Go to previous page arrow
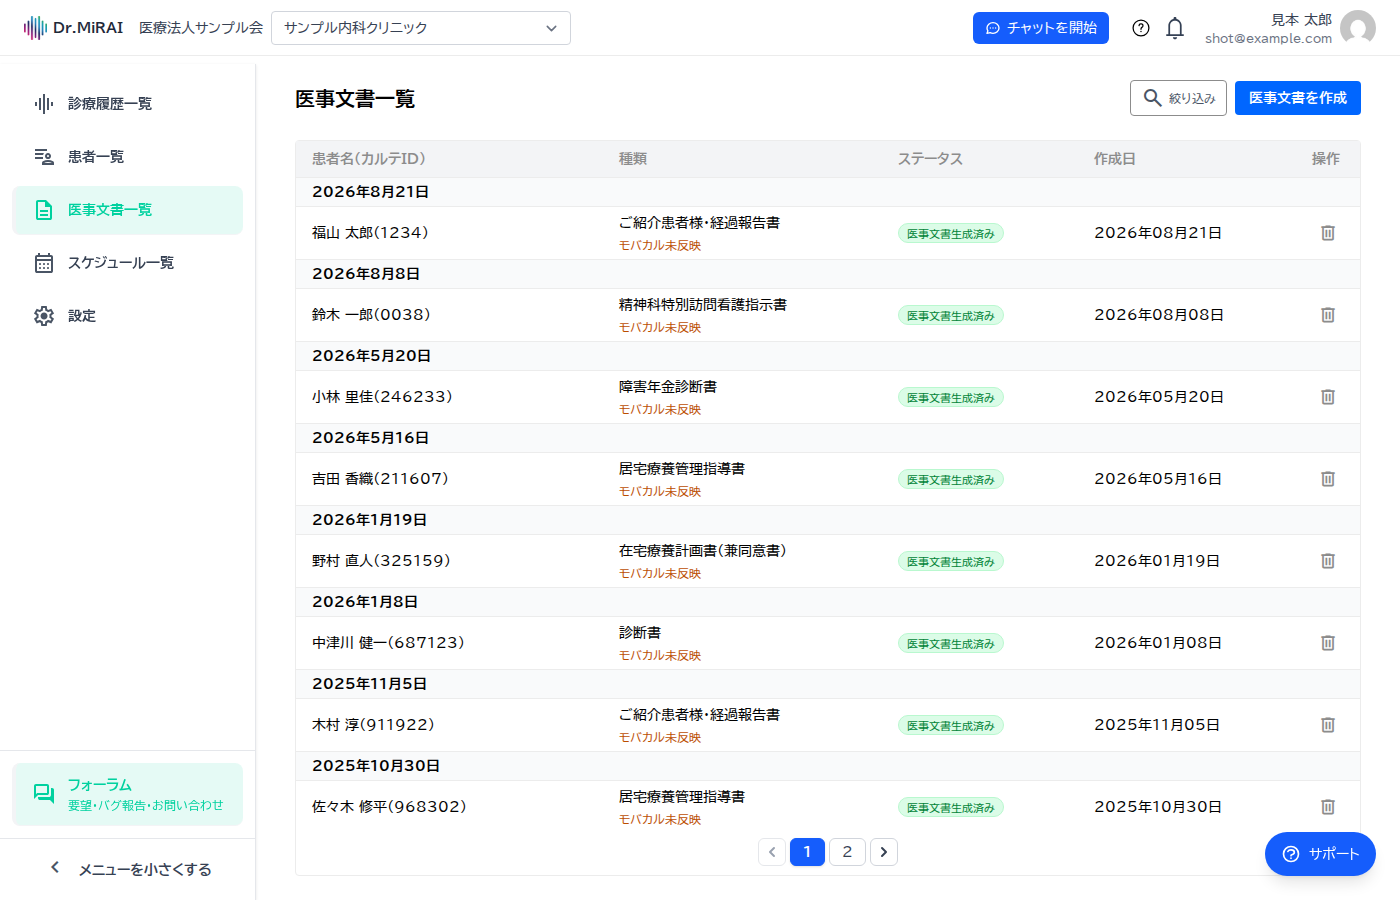 (772, 852)
